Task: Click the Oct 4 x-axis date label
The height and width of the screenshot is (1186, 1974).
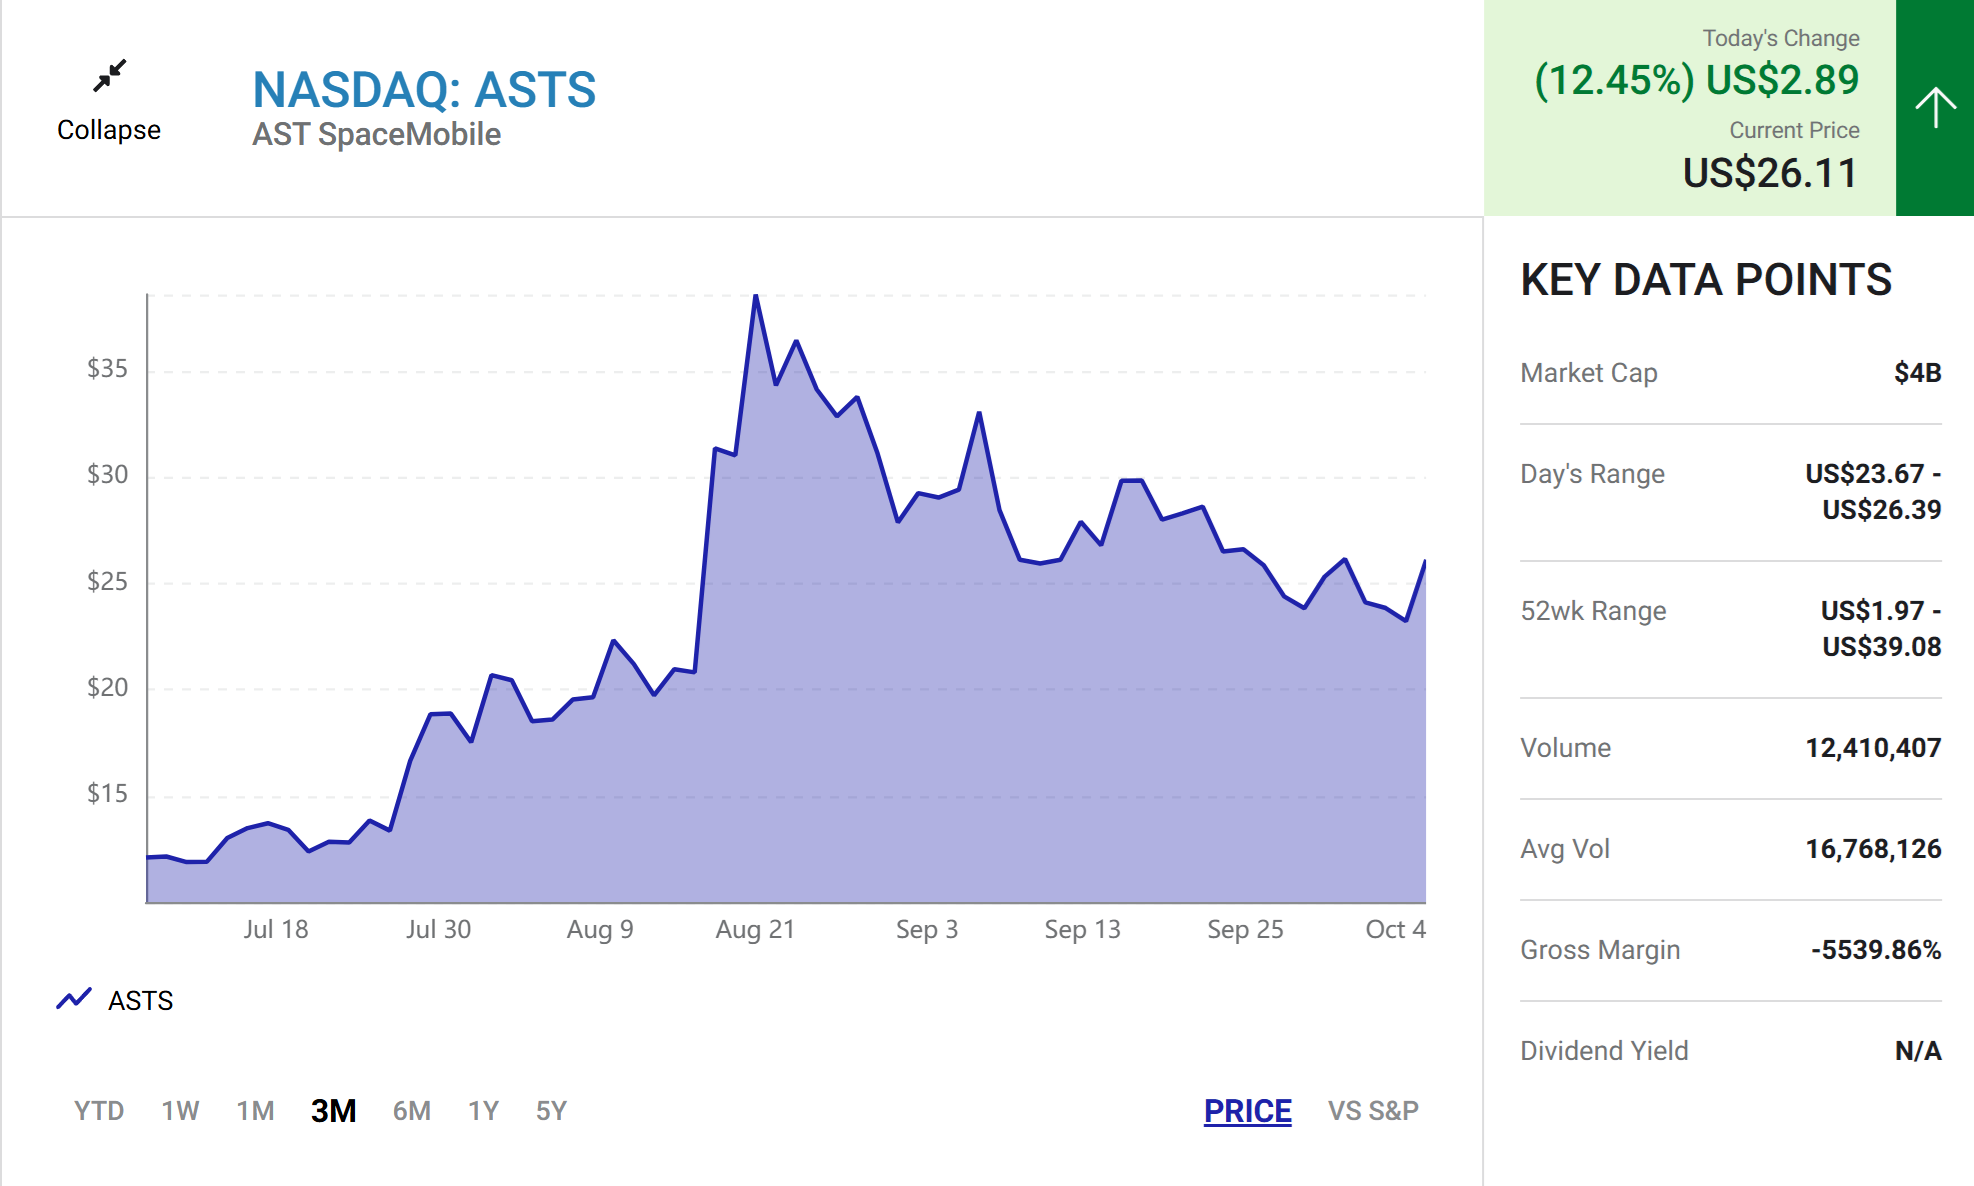Action: (1395, 930)
